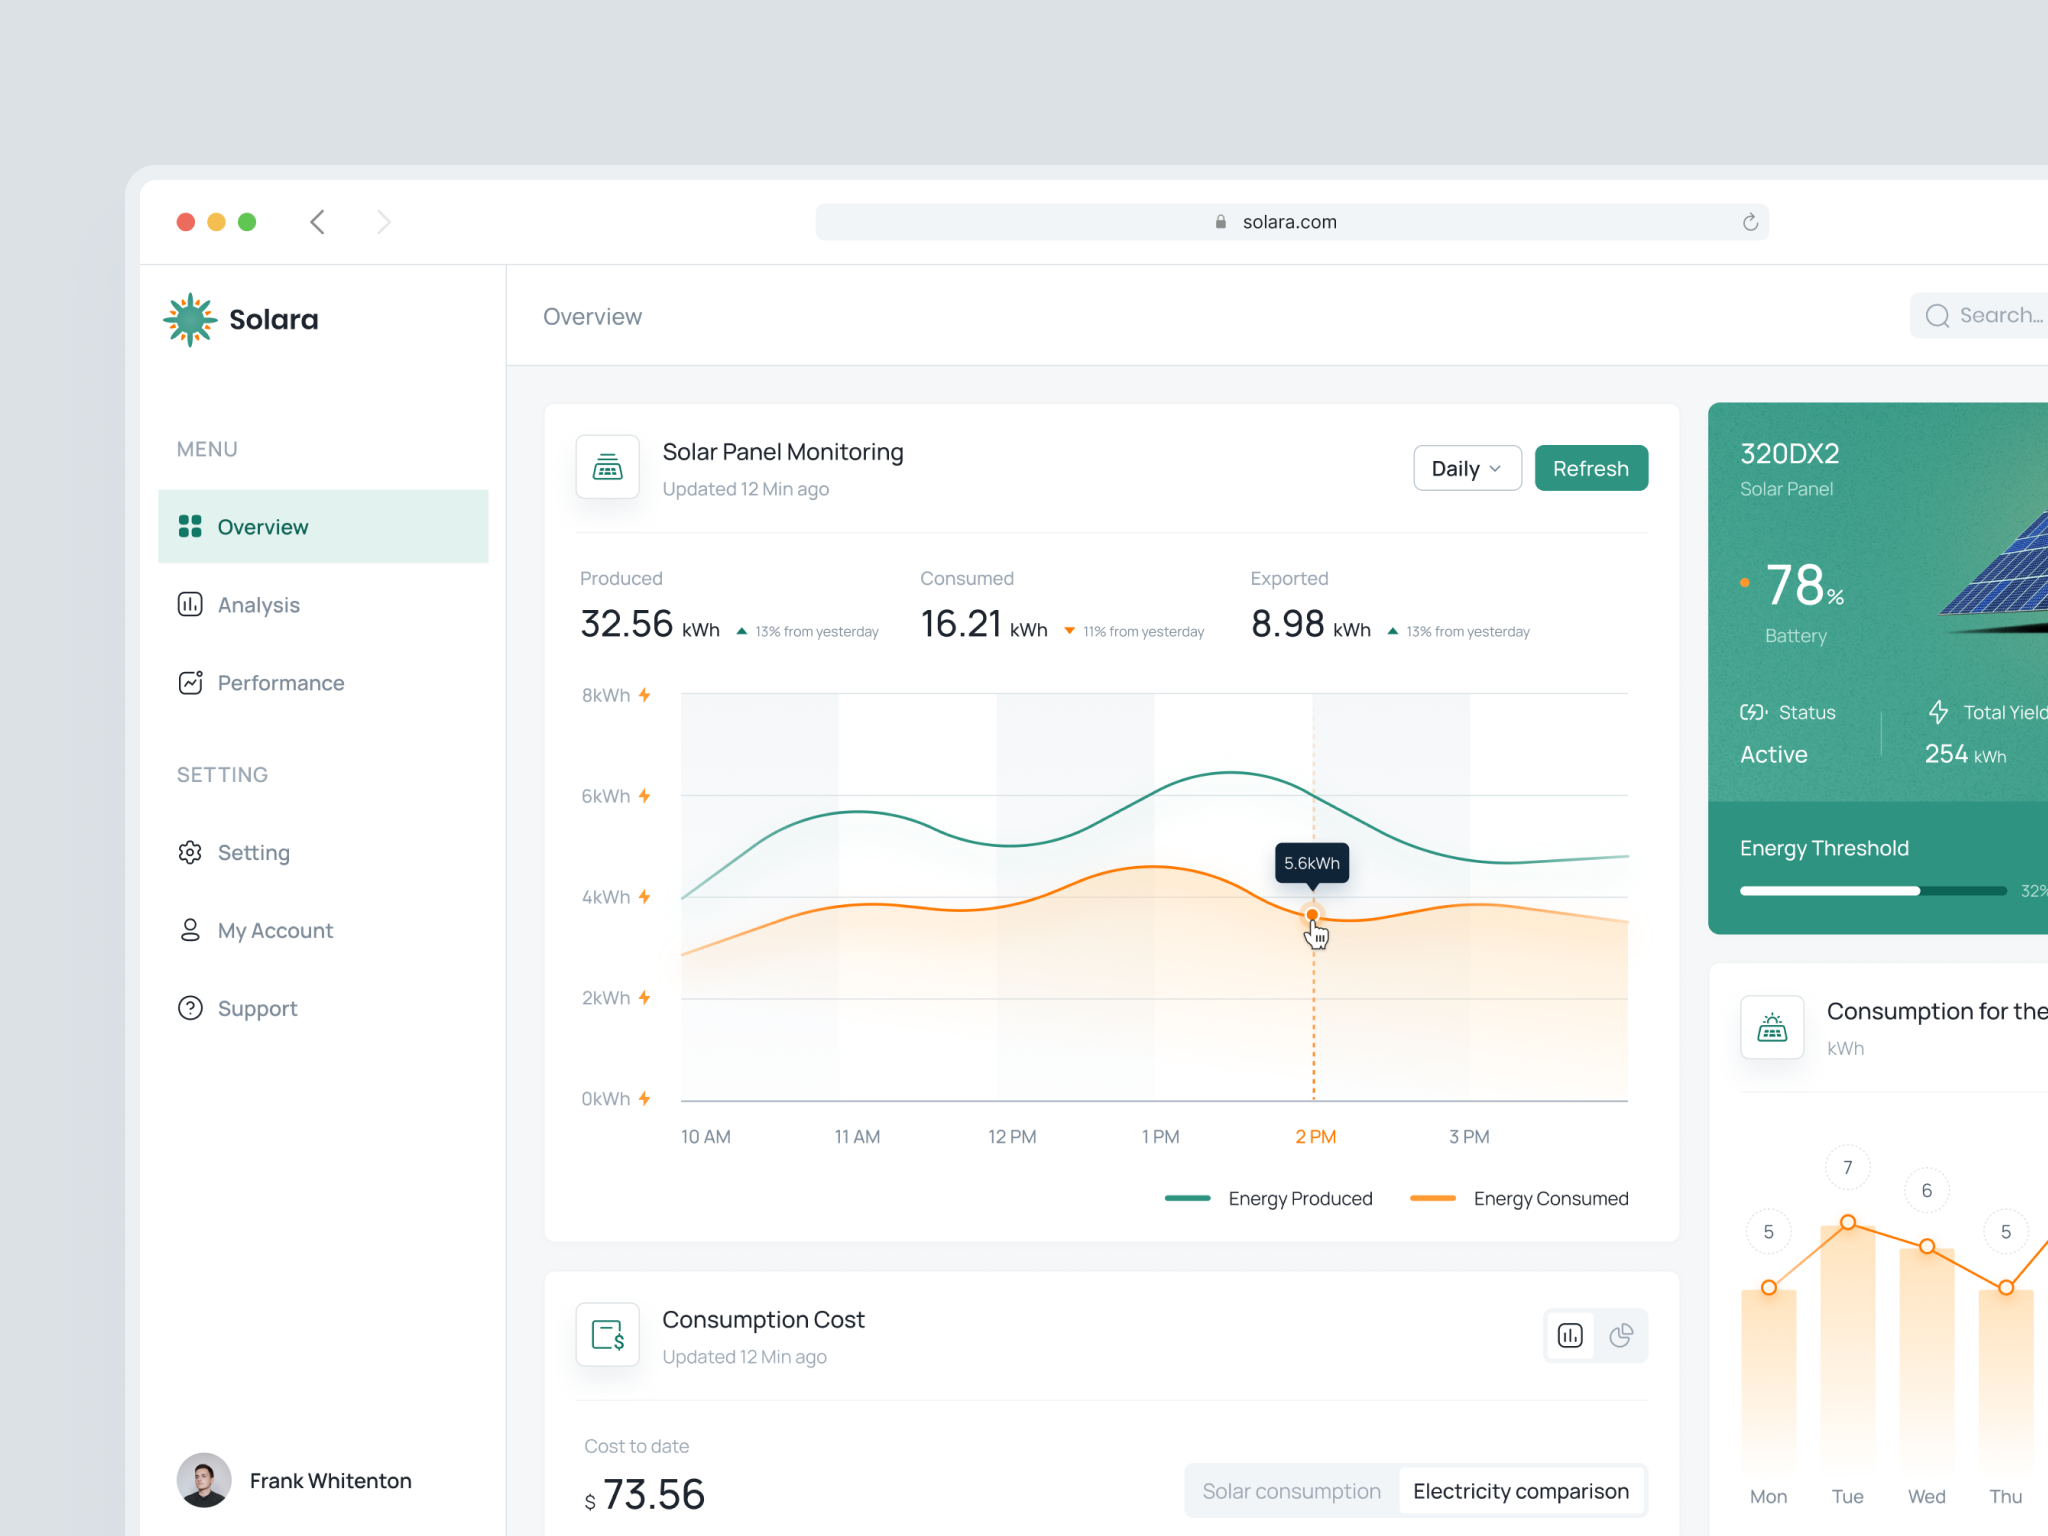Select the Solar consumption tab
The width and height of the screenshot is (2048, 1536).
coord(1291,1490)
